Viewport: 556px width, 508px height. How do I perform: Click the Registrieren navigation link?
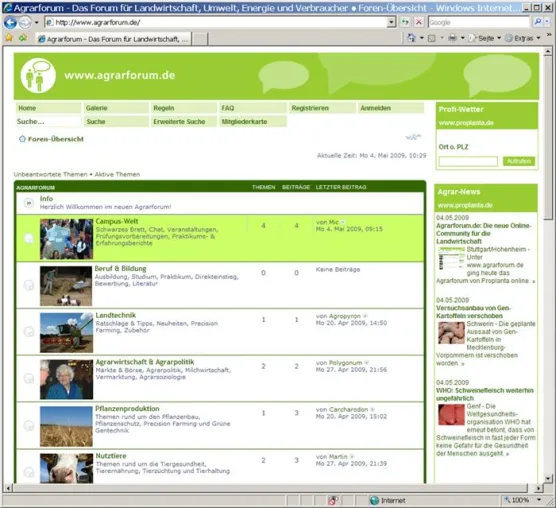pyautogui.click(x=322, y=108)
